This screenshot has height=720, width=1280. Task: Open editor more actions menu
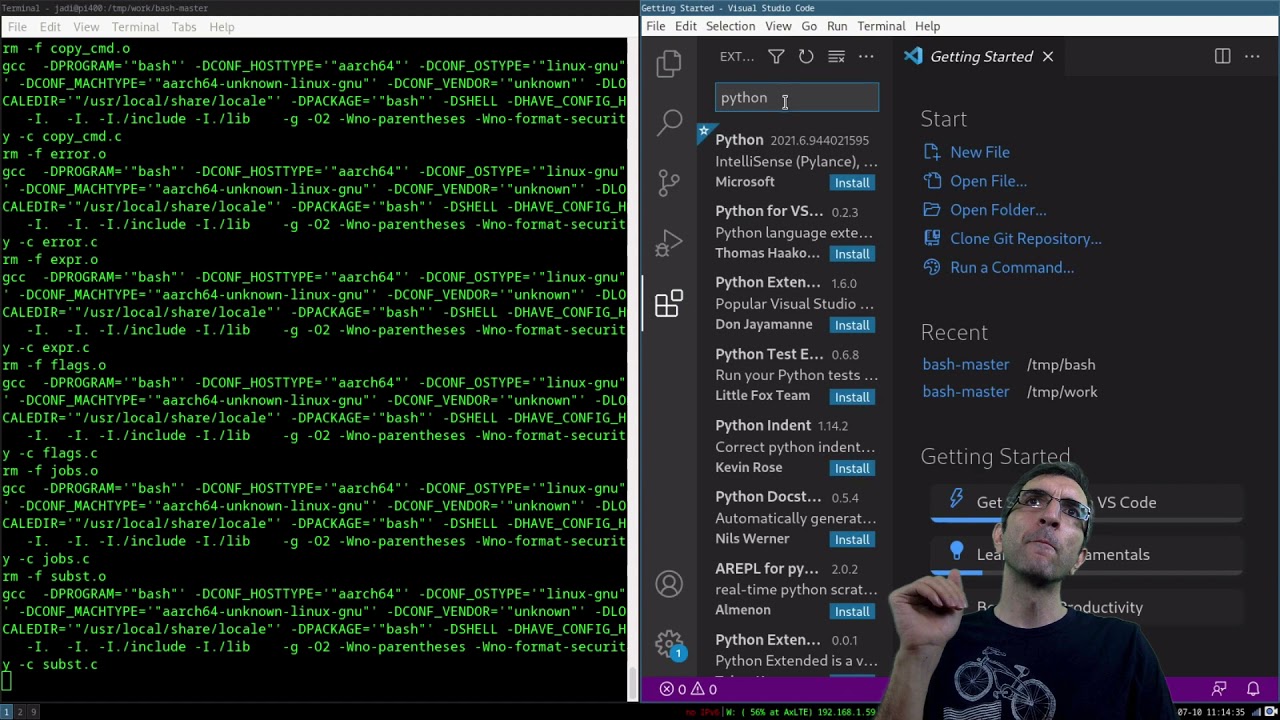(x=1252, y=57)
